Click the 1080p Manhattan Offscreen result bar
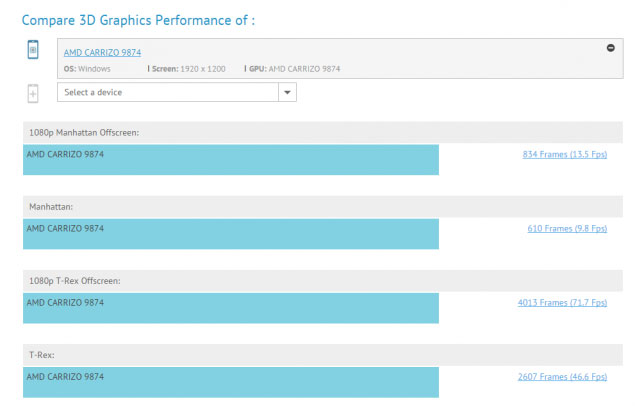The image size is (635, 406). click(x=230, y=161)
